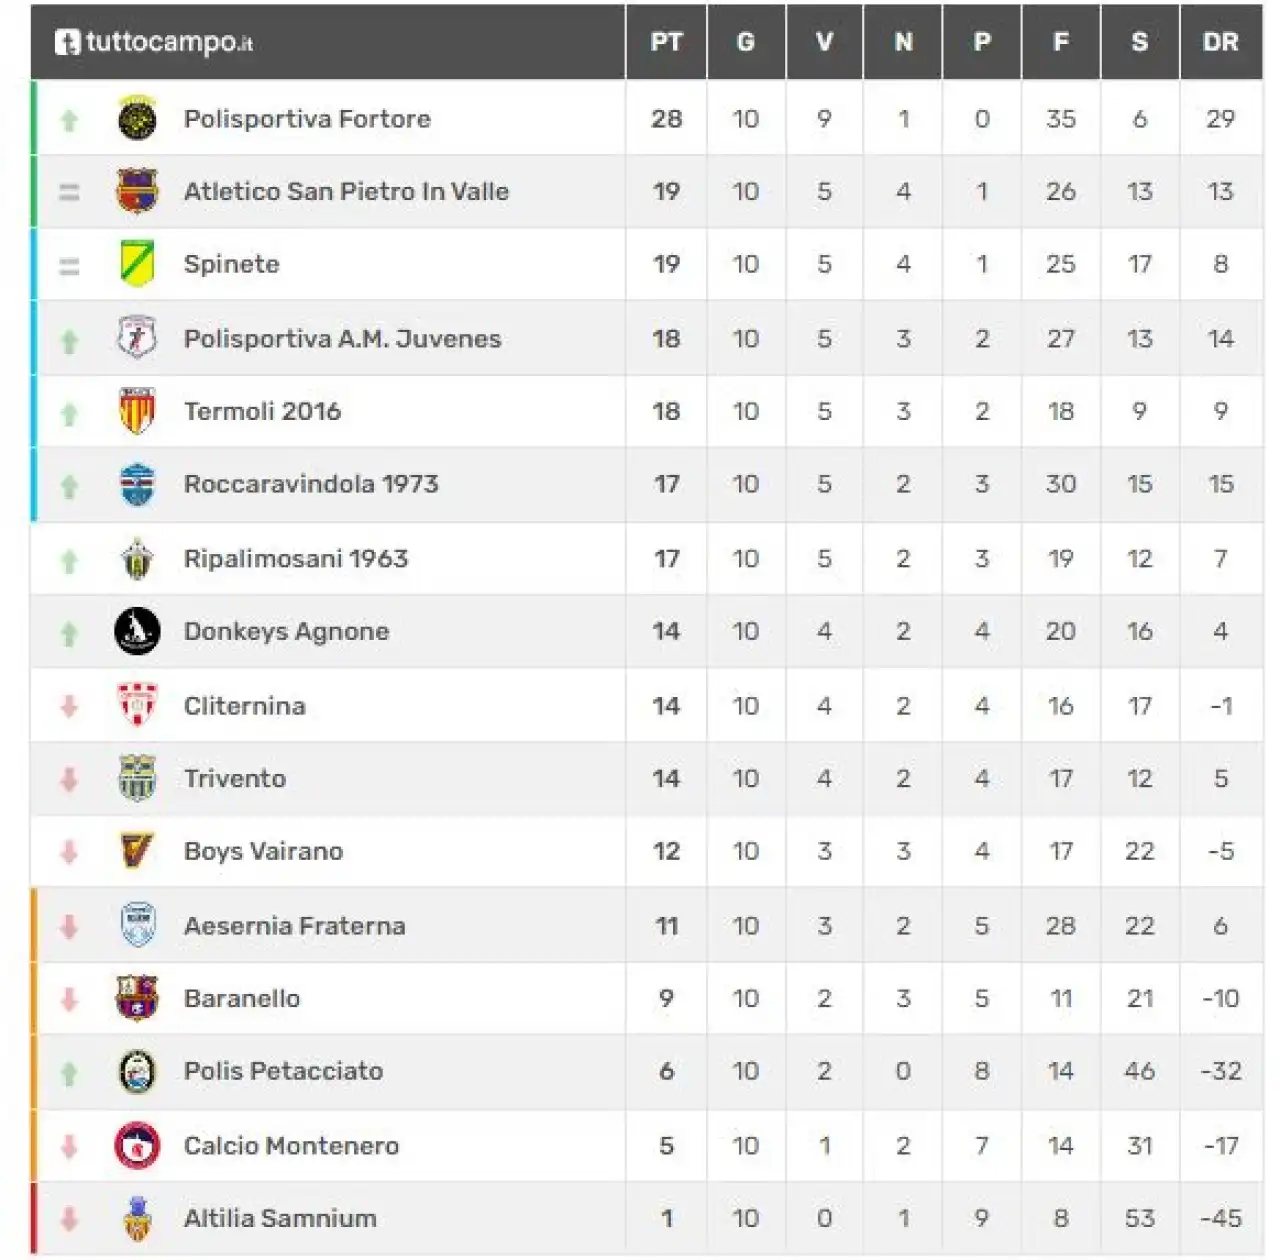1280x1260 pixels.
Task: Open Ripalimosani 1963 team page
Action: coord(296,558)
